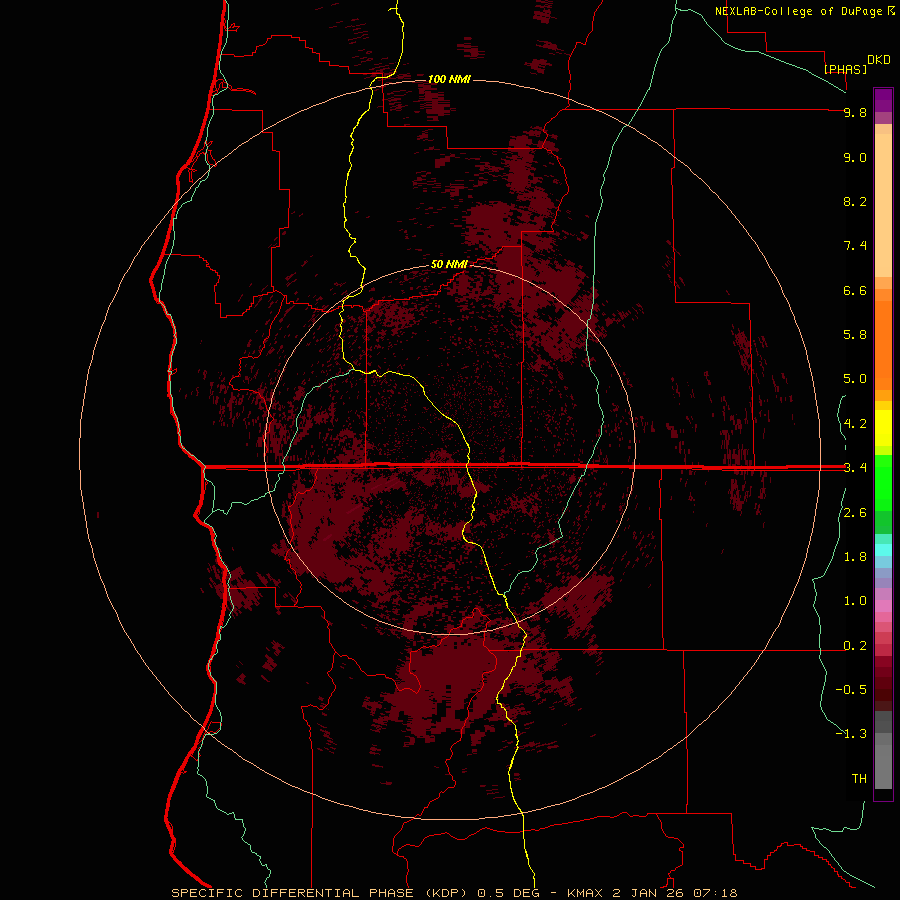The image size is (900, 900).
Task: Click the 100 NMI range ring label
Action: pos(449,79)
